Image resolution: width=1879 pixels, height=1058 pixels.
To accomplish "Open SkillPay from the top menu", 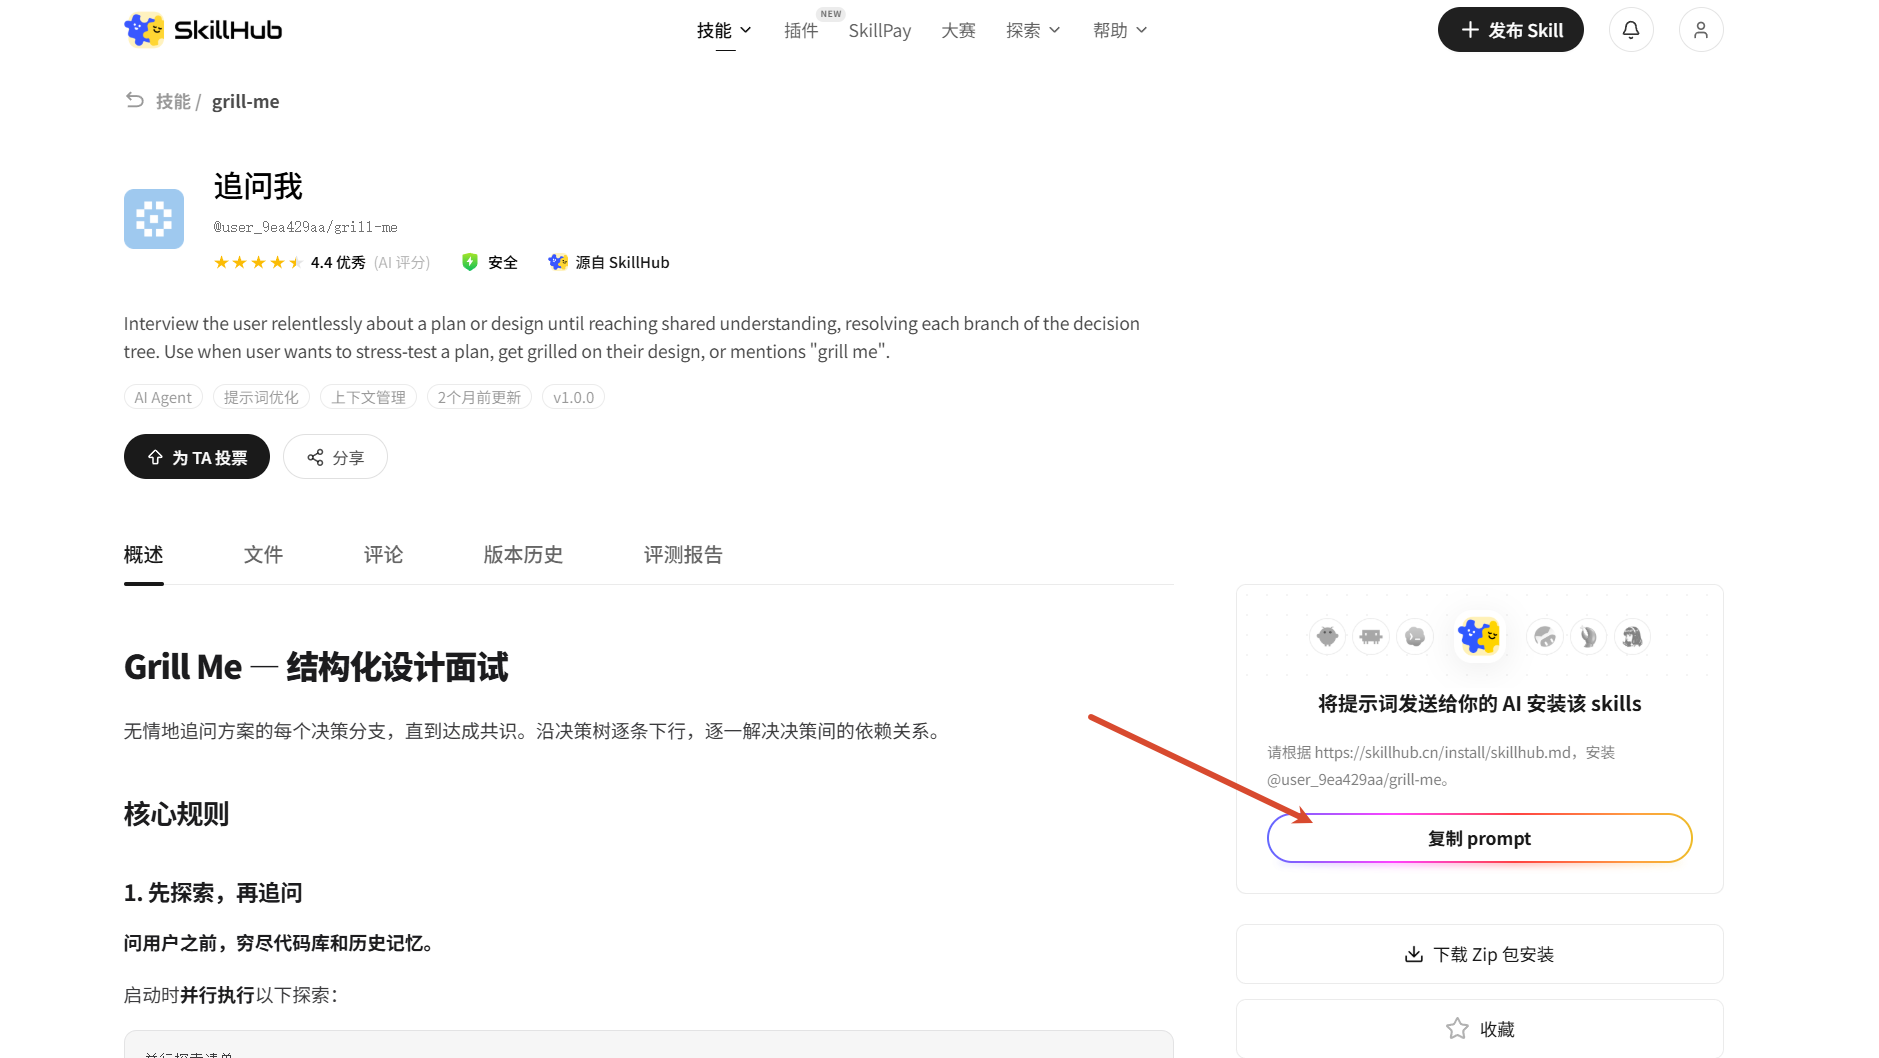I will pos(880,30).
